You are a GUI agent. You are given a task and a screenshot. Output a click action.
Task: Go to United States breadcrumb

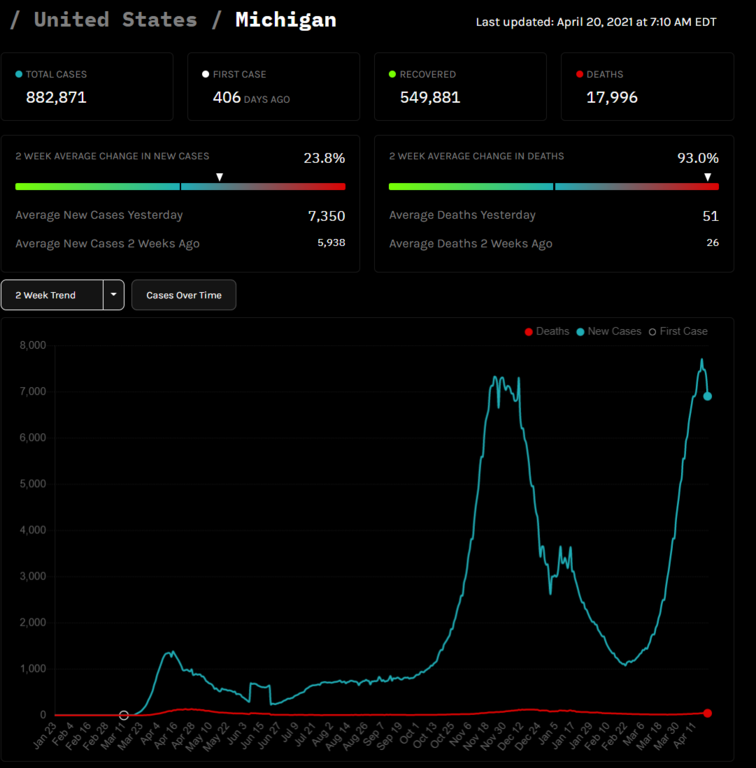pyautogui.click(x=115, y=20)
